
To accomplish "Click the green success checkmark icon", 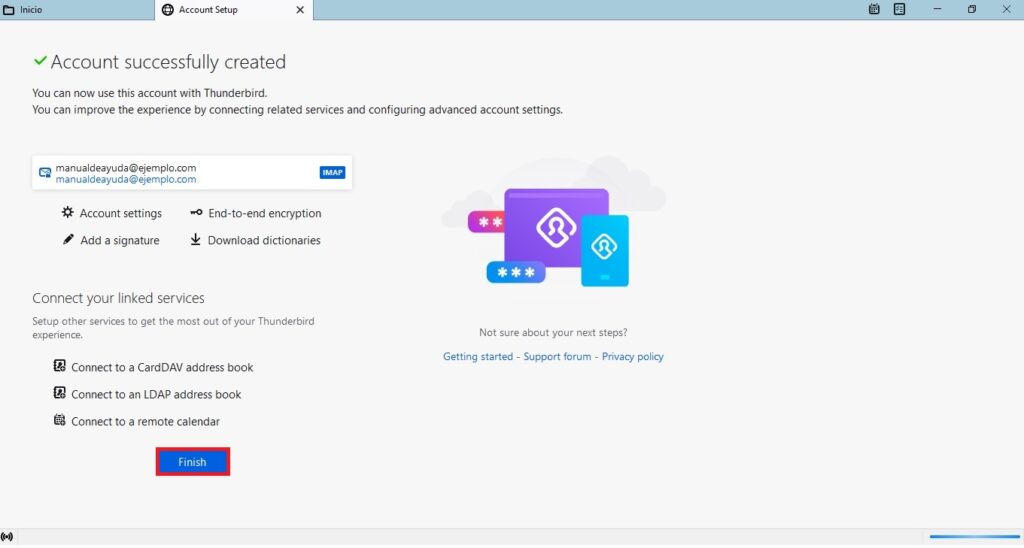I will click(x=40, y=61).
